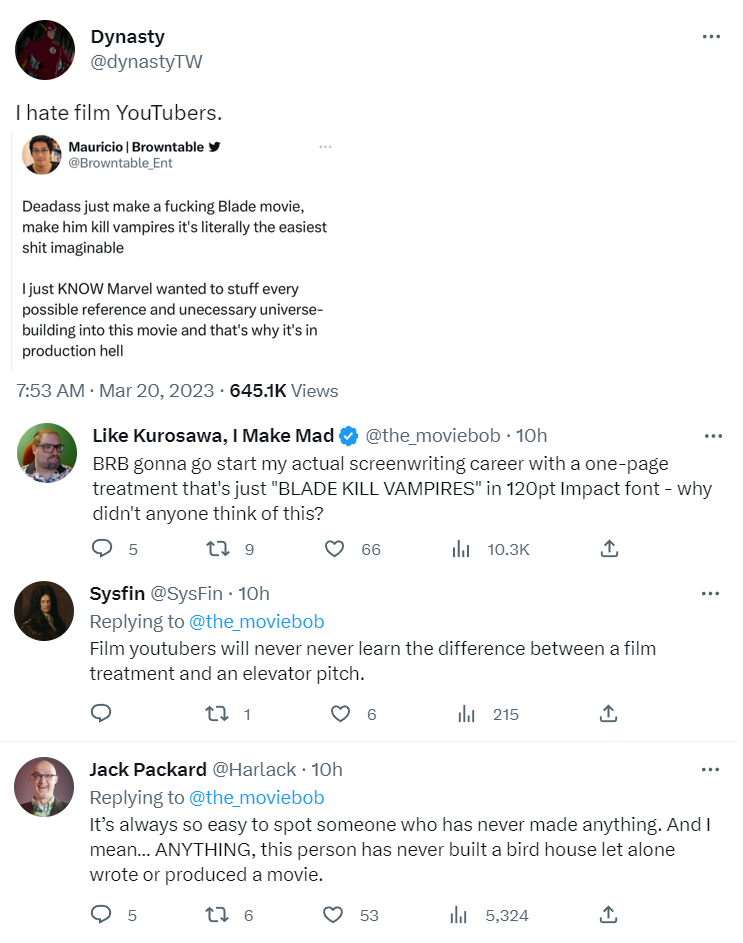This screenshot has width=743, height=943.
Task: Reply to the_moviebob's tweet via comment icon
Action: point(102,549)
